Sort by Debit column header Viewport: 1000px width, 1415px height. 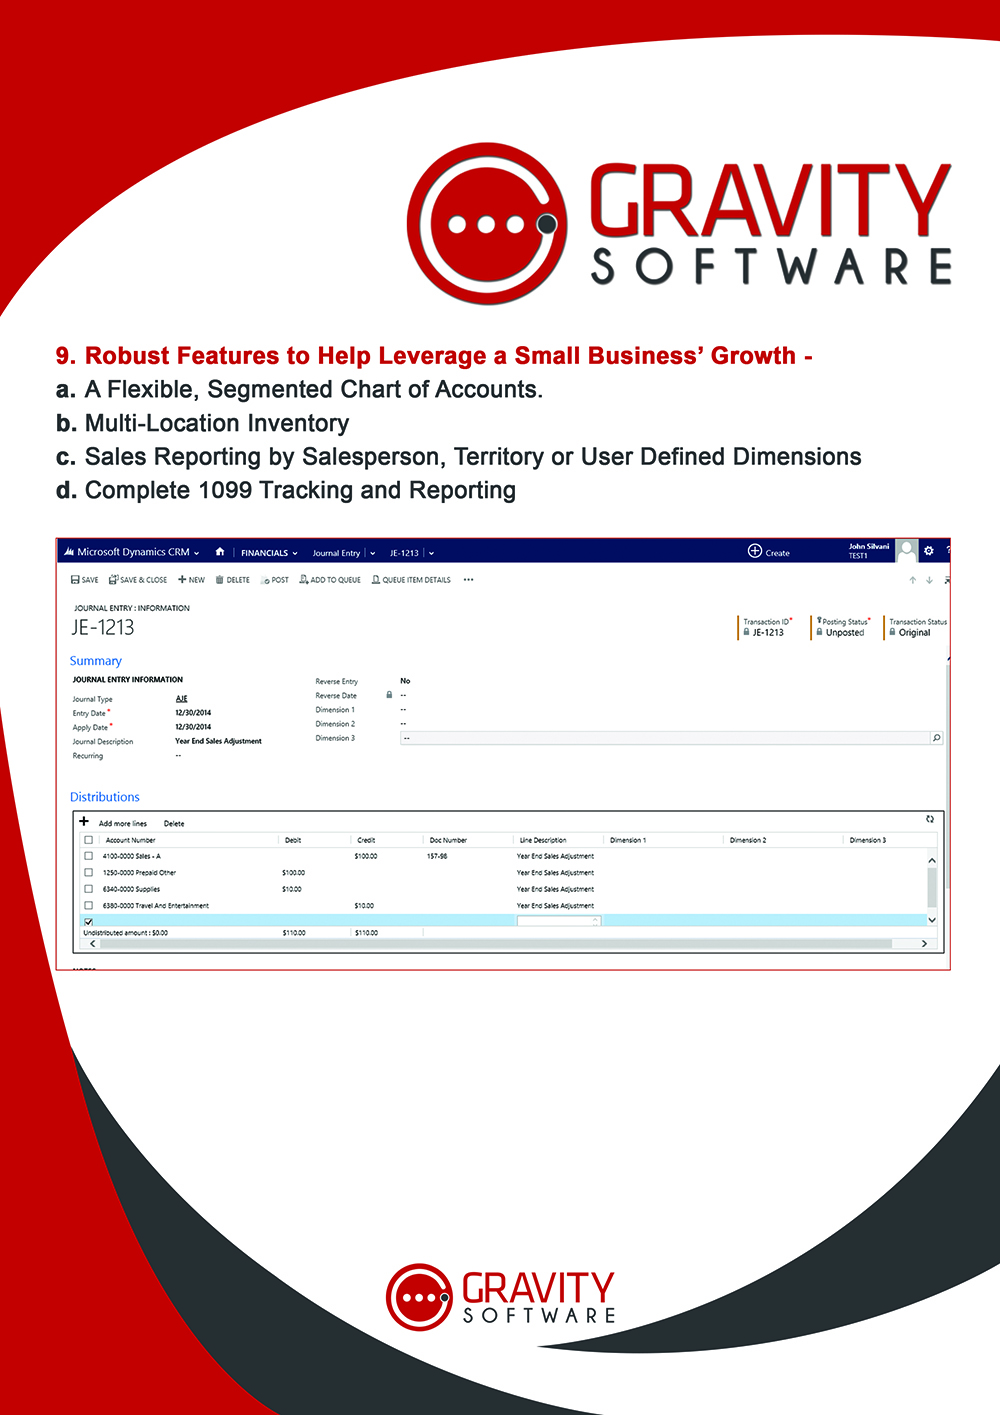point(293,840)
